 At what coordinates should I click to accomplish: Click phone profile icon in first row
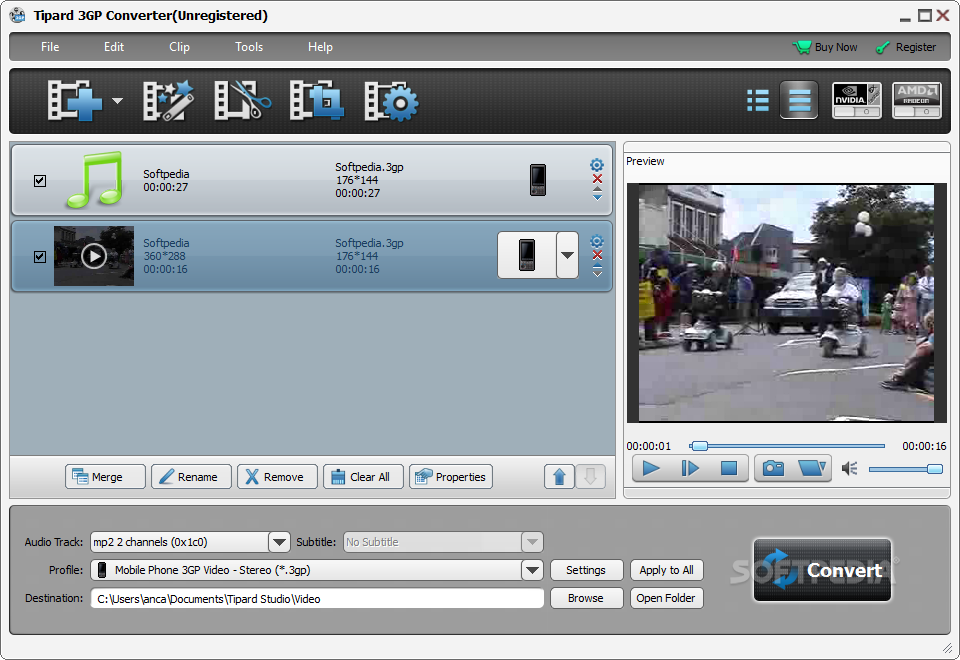click(538, 180)
